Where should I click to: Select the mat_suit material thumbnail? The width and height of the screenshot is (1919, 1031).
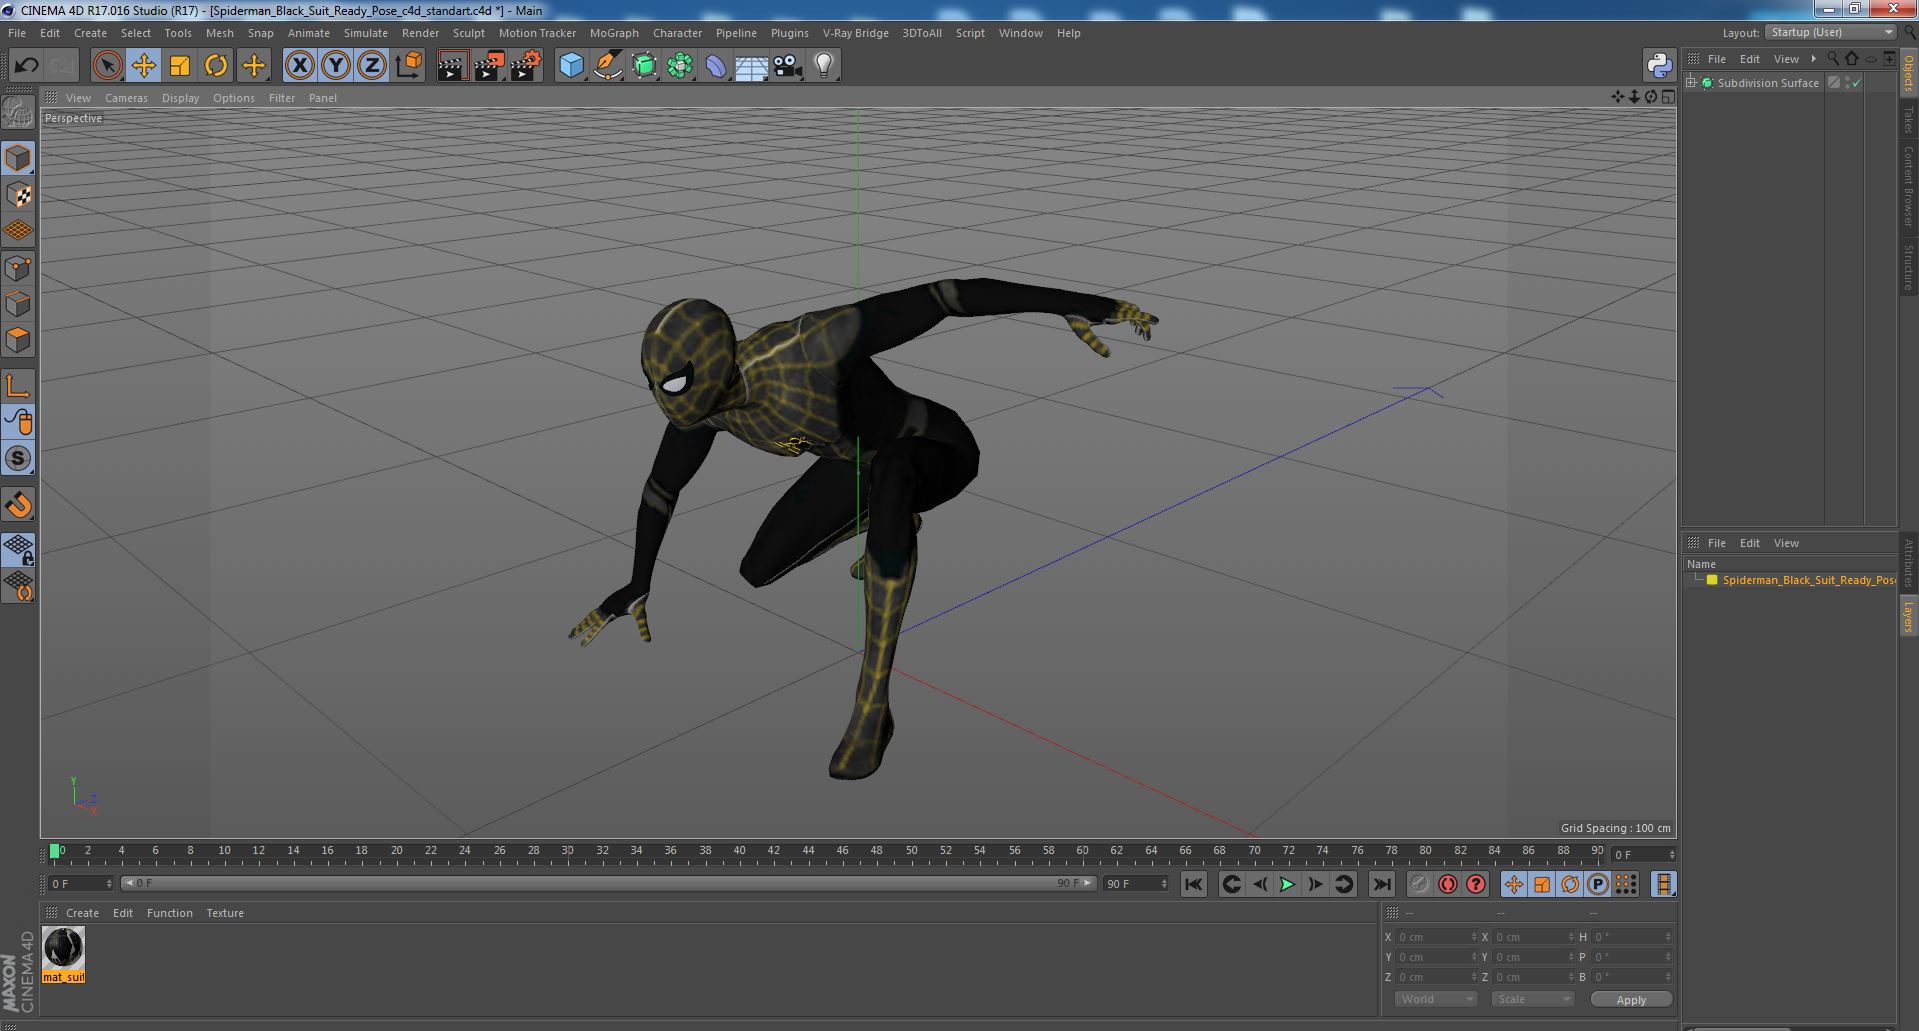[x=63, y=949]
